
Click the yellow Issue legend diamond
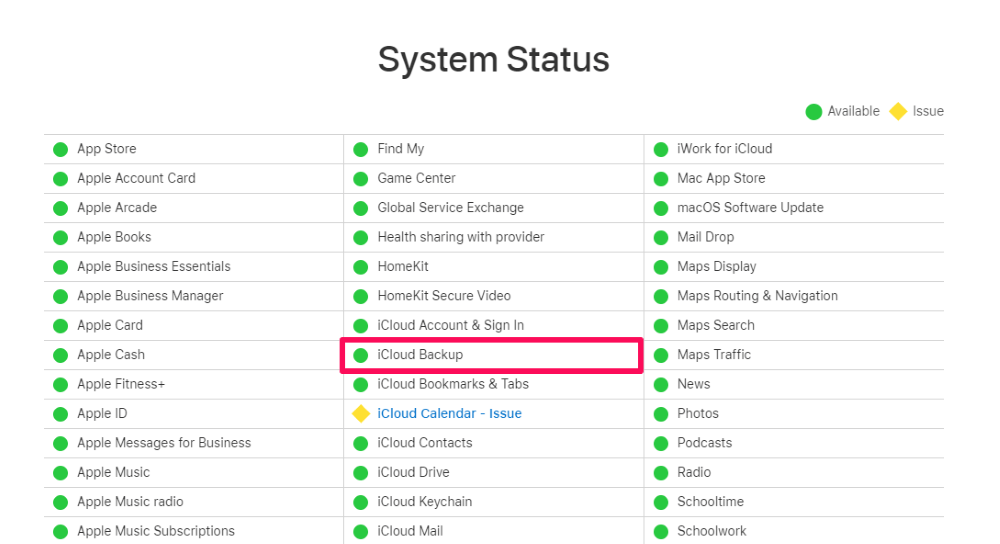[x=898, y=111]
